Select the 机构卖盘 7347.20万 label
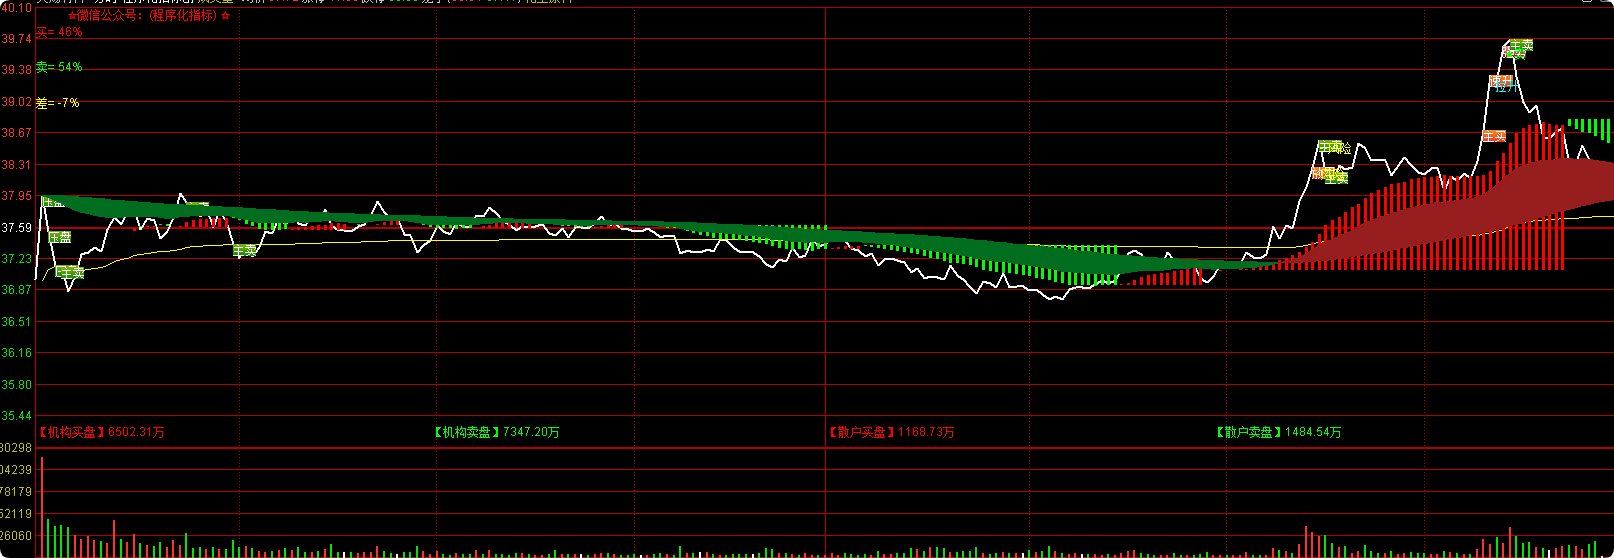 pyautogui.click(x=497, y=432)
